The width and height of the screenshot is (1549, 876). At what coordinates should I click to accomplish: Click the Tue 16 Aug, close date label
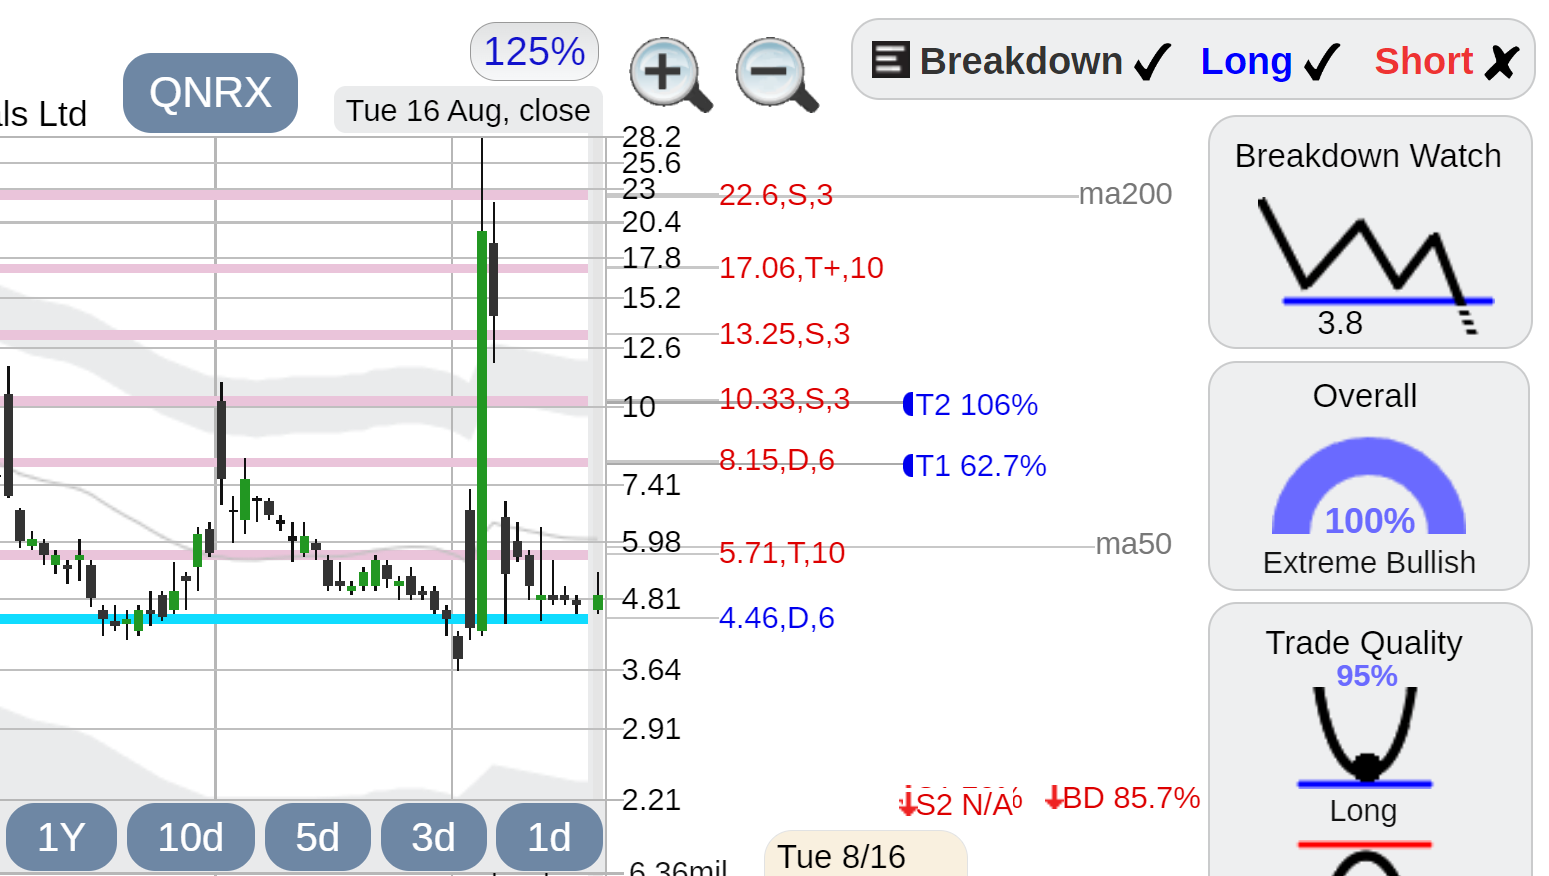468,110
